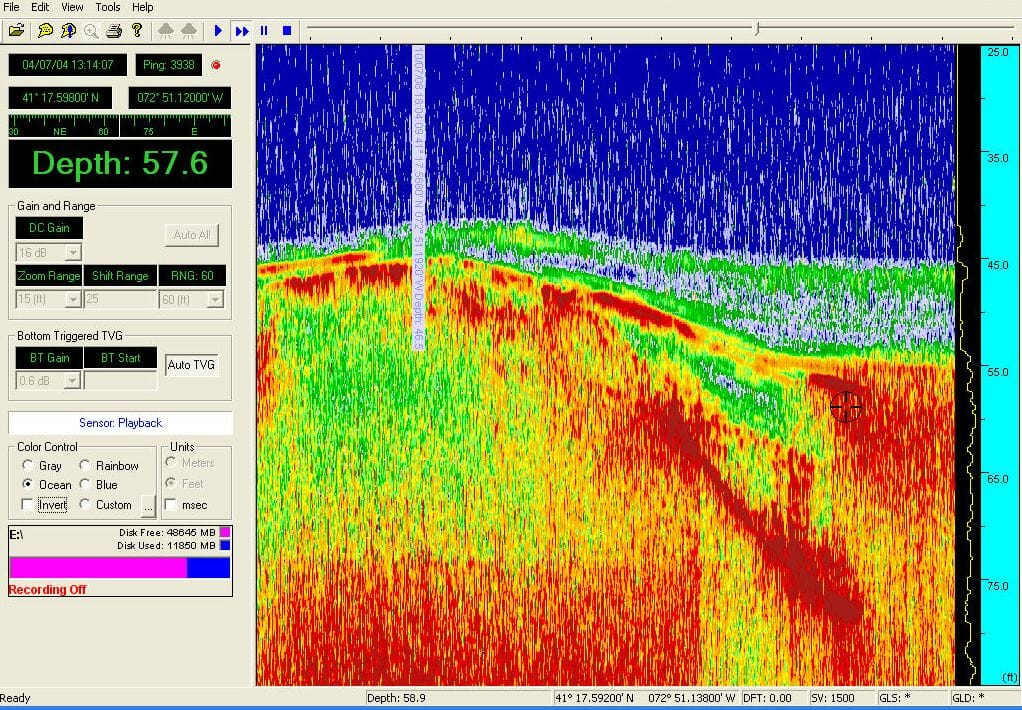Image resolution: width=1022 pixels, height=710 pixels.
Task: Open custom color settings ellipsis button
Action: pos(149,505)
